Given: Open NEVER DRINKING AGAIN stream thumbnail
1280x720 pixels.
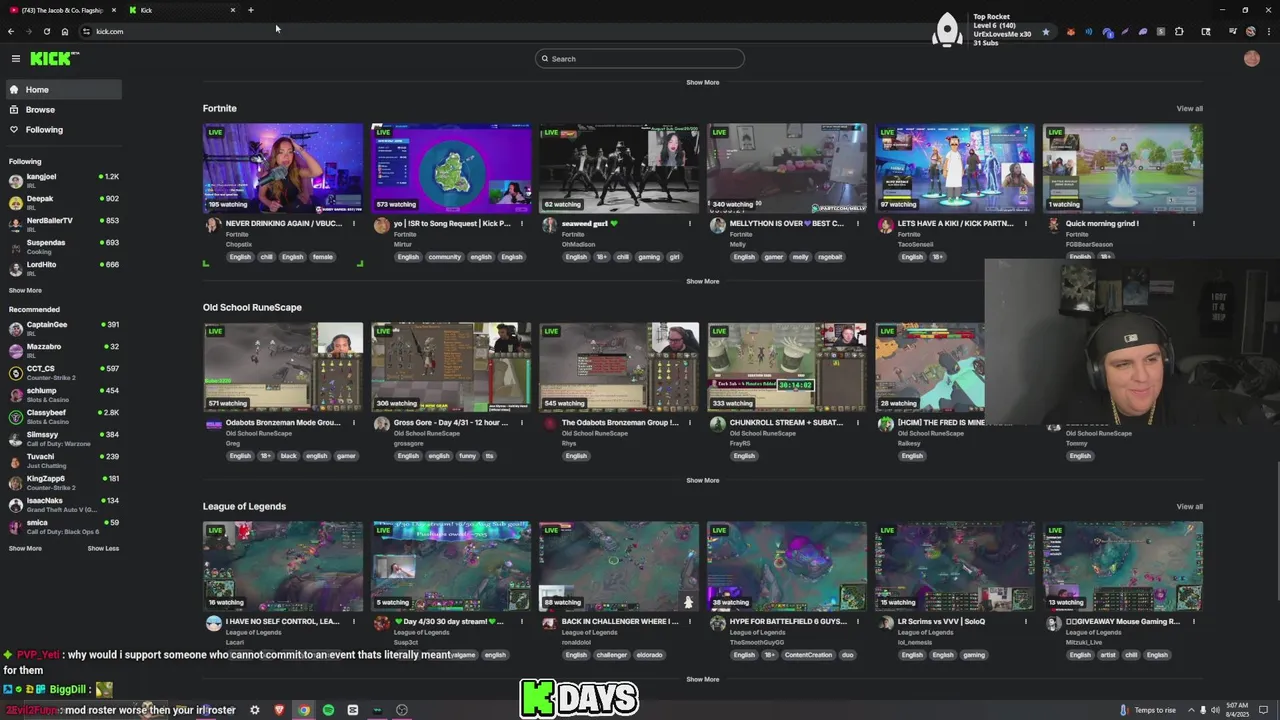Looking at the screenshot, I should [x=283, y=168].
